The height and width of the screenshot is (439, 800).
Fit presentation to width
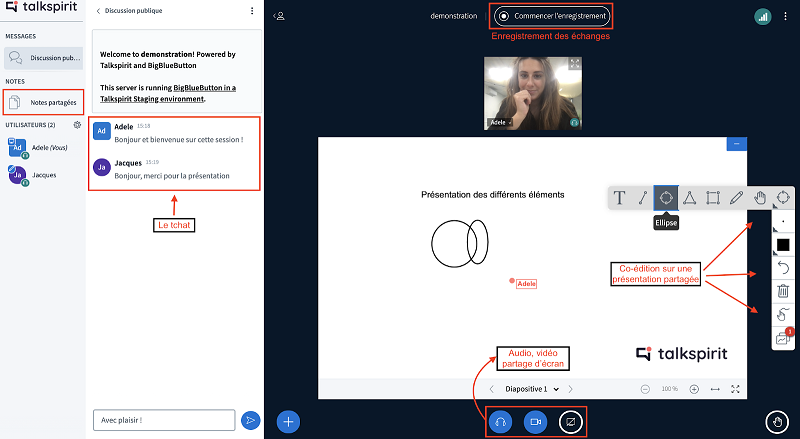715,389
